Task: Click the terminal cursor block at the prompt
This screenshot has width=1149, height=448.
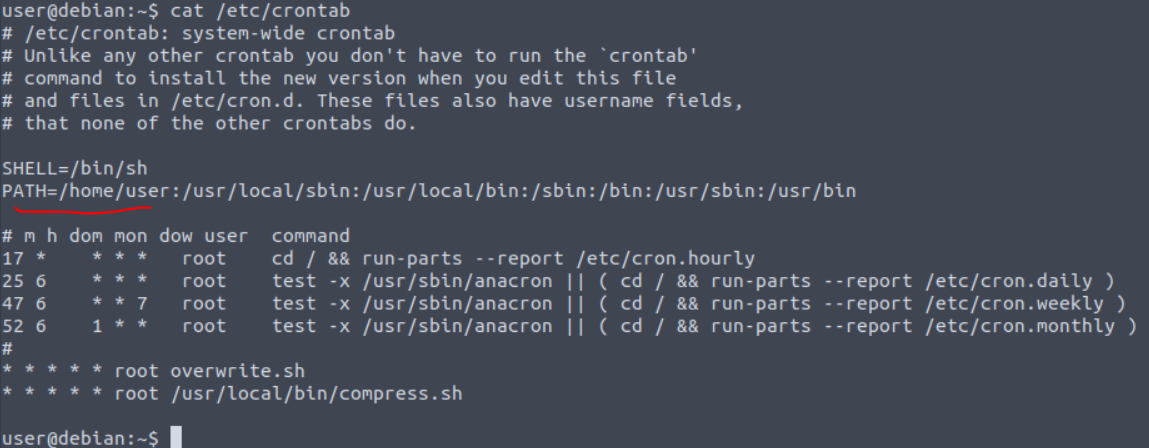Action: [175, 438]
